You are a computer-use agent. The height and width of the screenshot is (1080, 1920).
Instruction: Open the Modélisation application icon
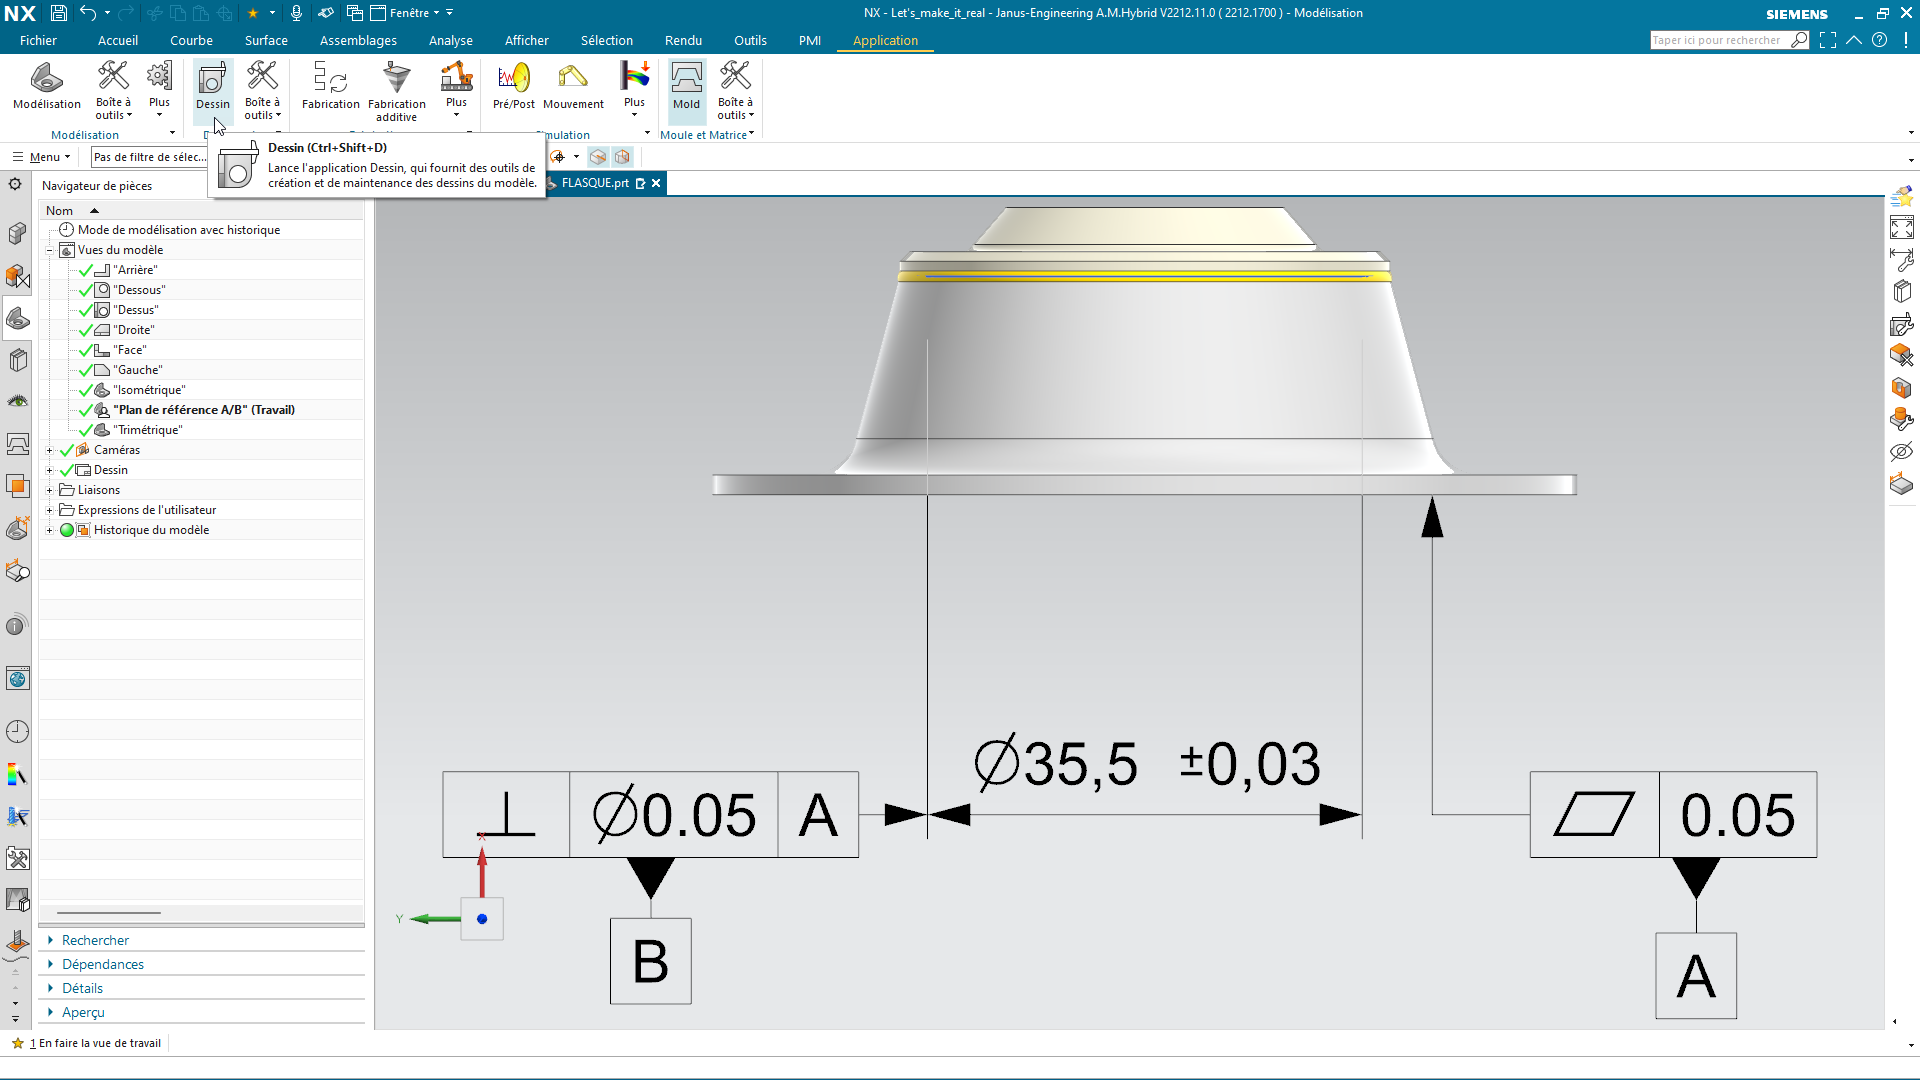pyautogui.click(x=47, y=86)
